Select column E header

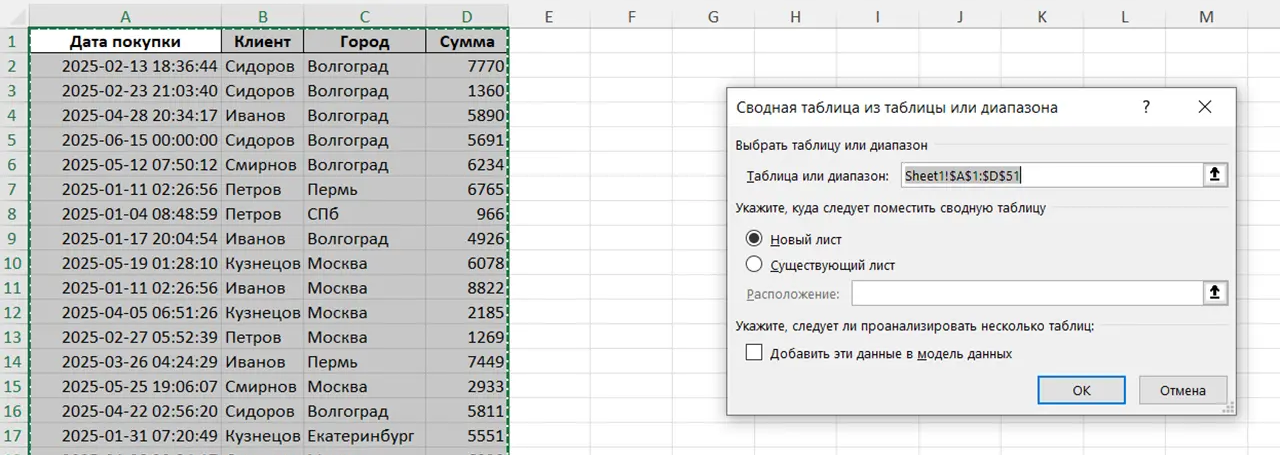point(549,16)
